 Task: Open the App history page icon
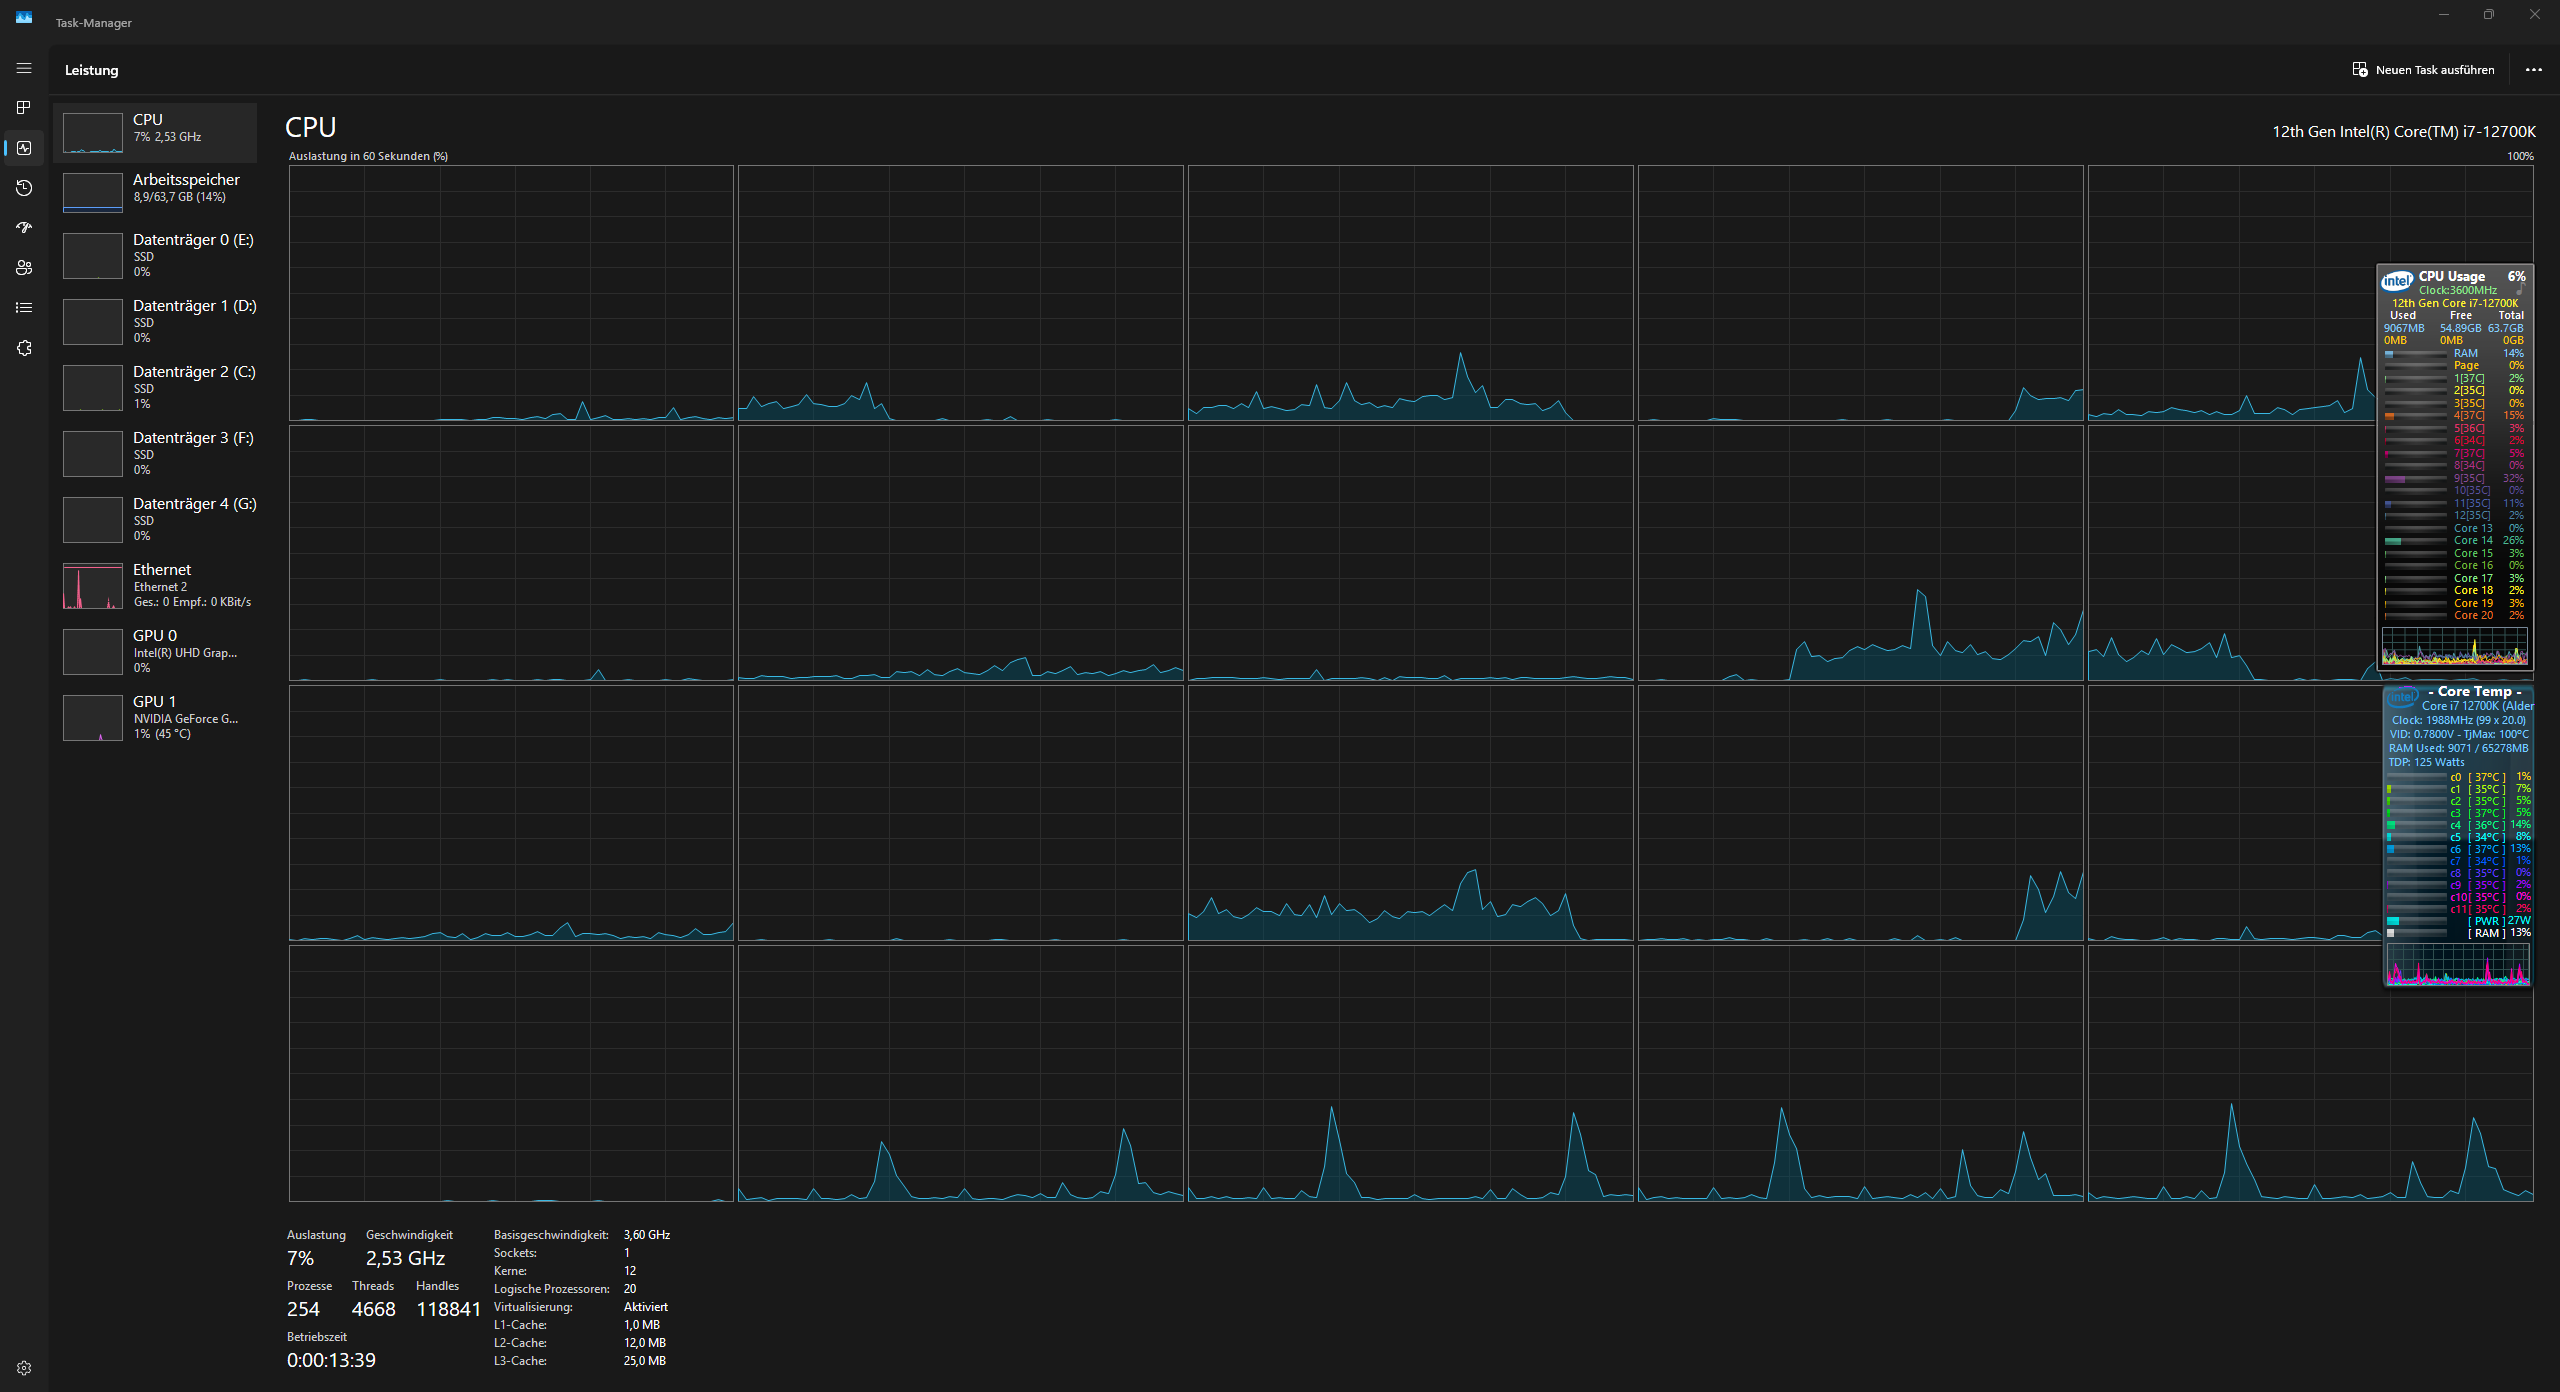(x=24, y=188)
